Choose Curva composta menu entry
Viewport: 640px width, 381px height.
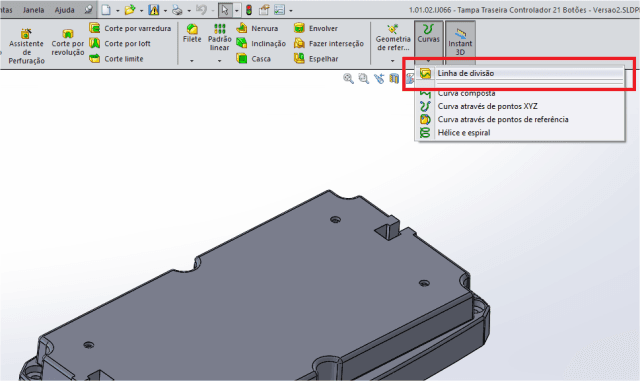pos(520,93)
